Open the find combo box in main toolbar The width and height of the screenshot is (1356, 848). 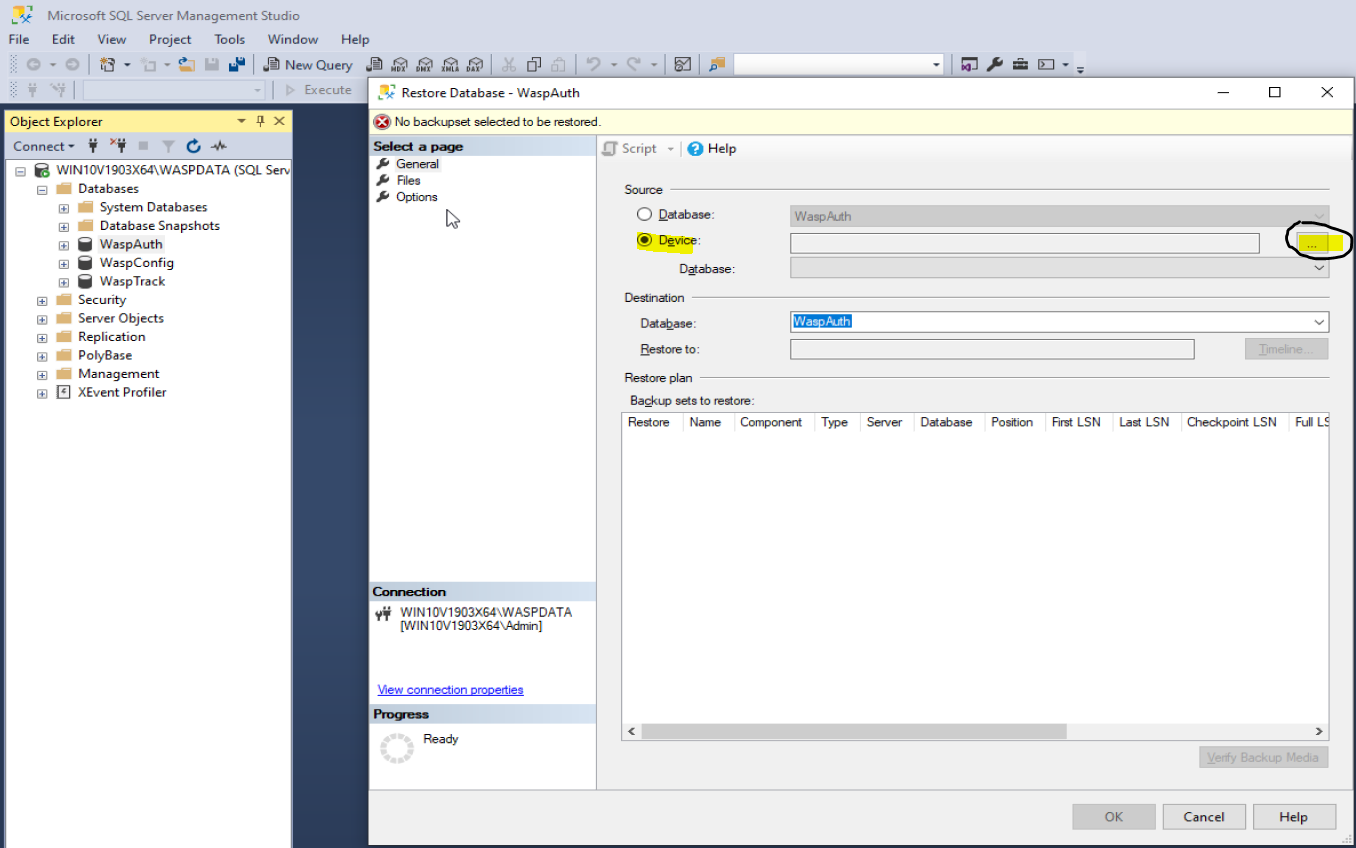coord(839,65)
